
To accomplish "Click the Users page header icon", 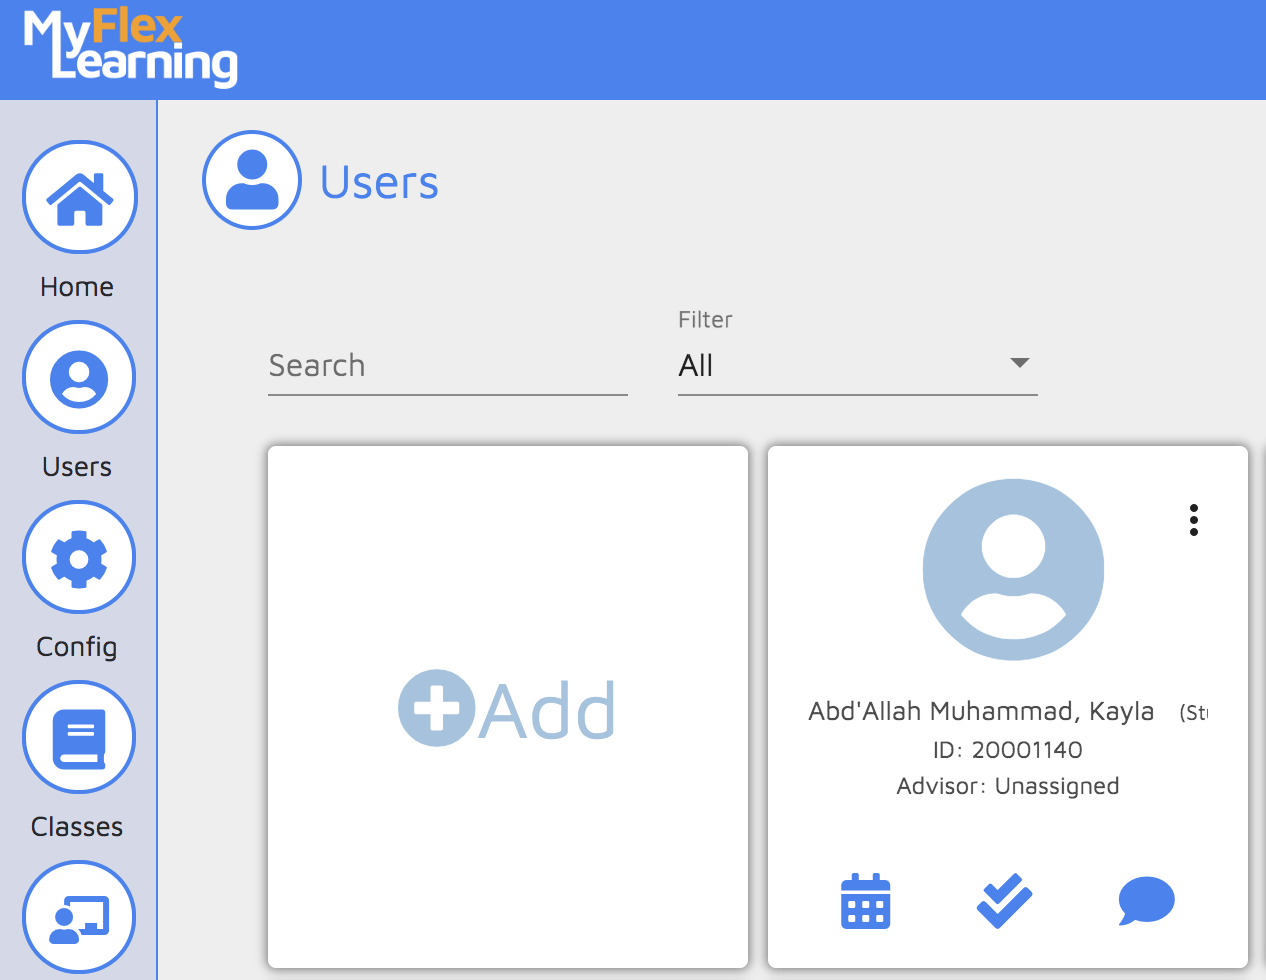I will 252,180.
